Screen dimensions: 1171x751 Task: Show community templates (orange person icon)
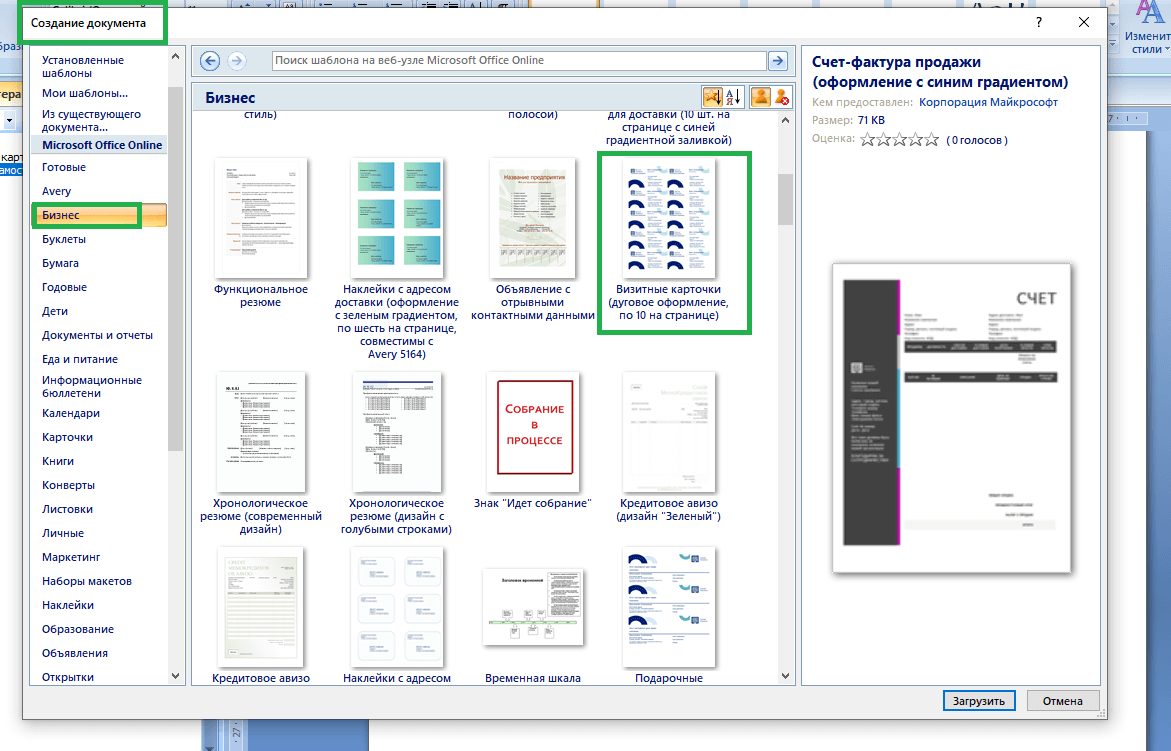pos(760,97)
